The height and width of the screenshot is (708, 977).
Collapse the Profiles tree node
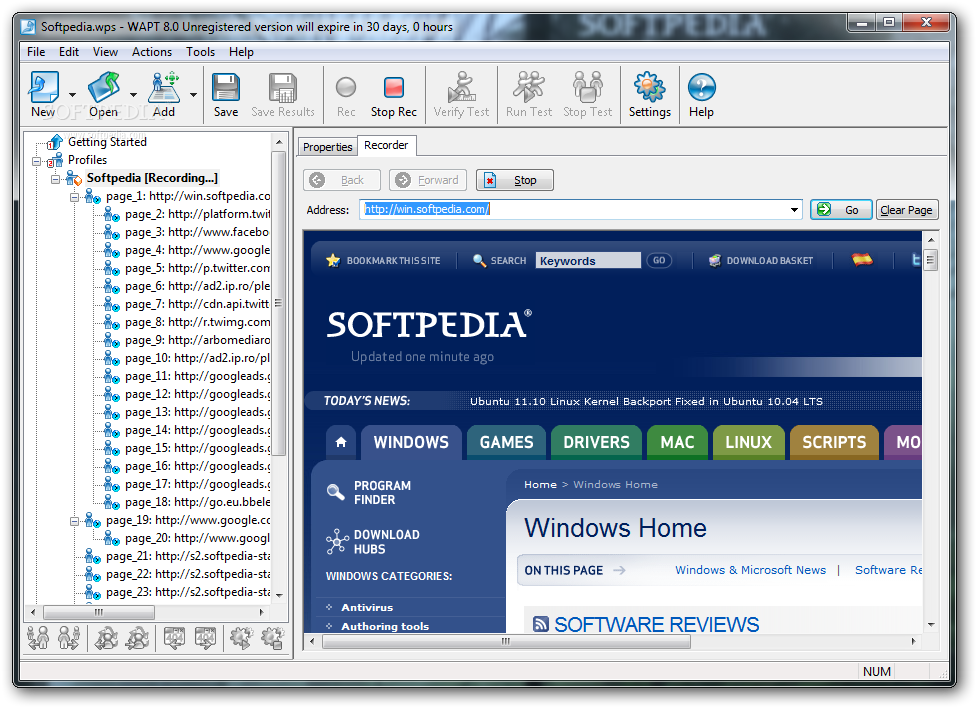point(36,162)
